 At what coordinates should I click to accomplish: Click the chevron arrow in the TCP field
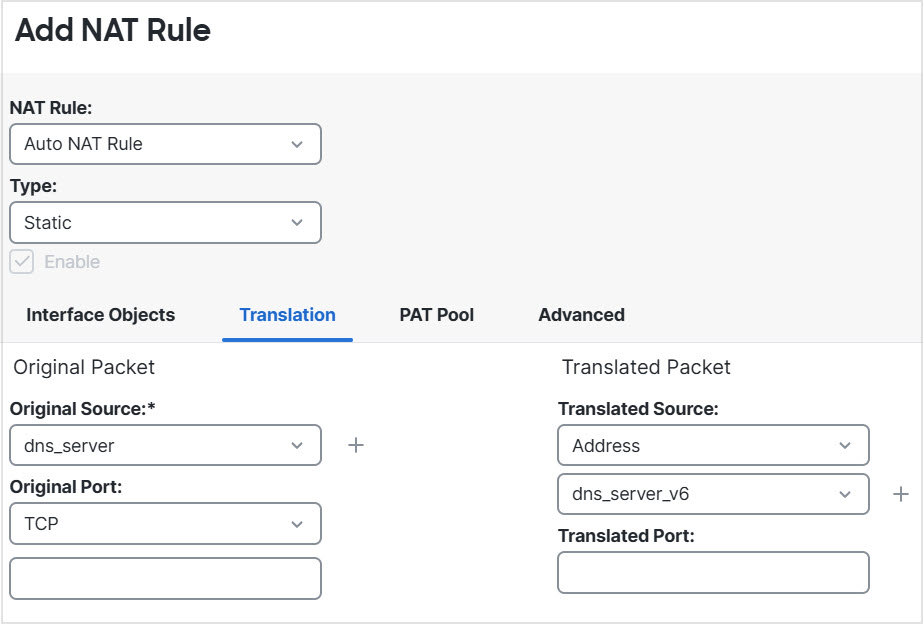tap(297, 524)
